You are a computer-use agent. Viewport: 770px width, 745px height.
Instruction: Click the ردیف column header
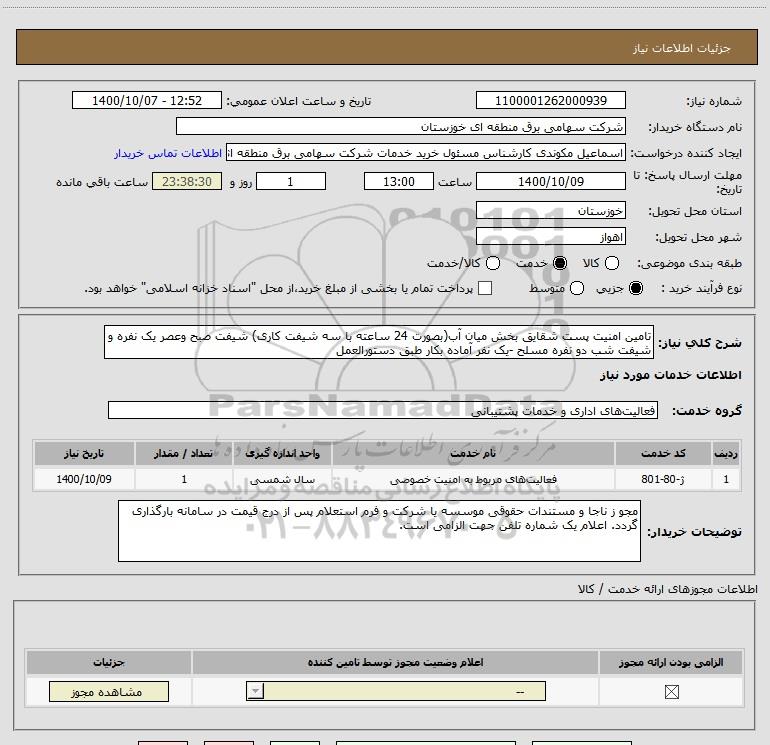(x=726, y=453)
